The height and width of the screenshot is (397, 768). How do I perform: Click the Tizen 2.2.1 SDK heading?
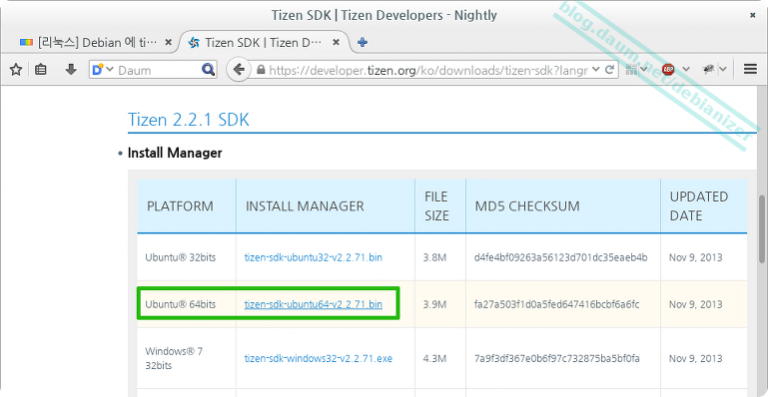pos(189,119)
